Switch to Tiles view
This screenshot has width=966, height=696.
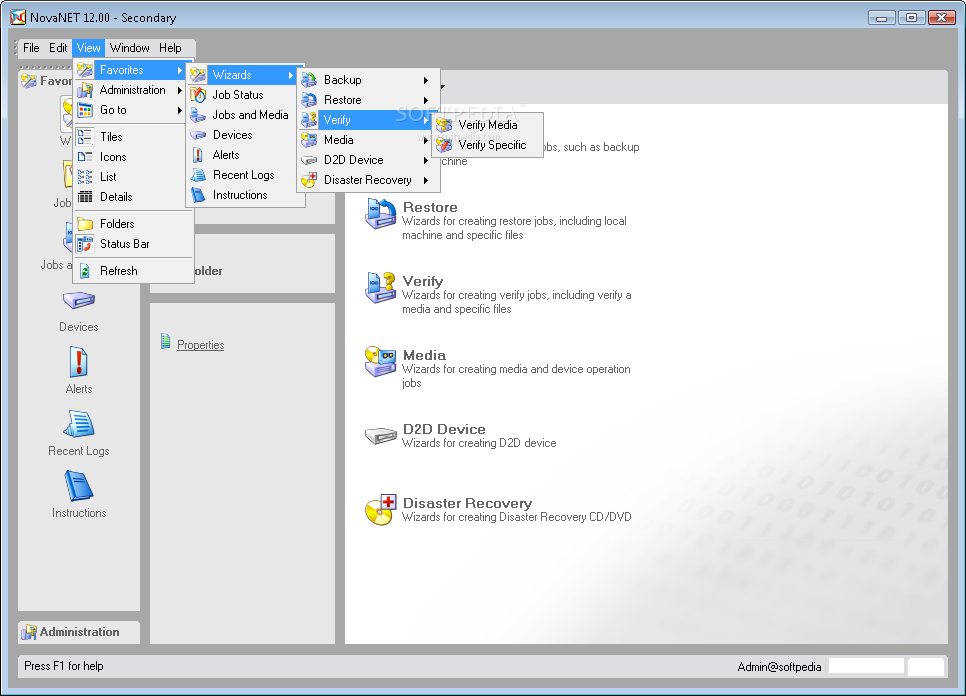click(134, 137)
